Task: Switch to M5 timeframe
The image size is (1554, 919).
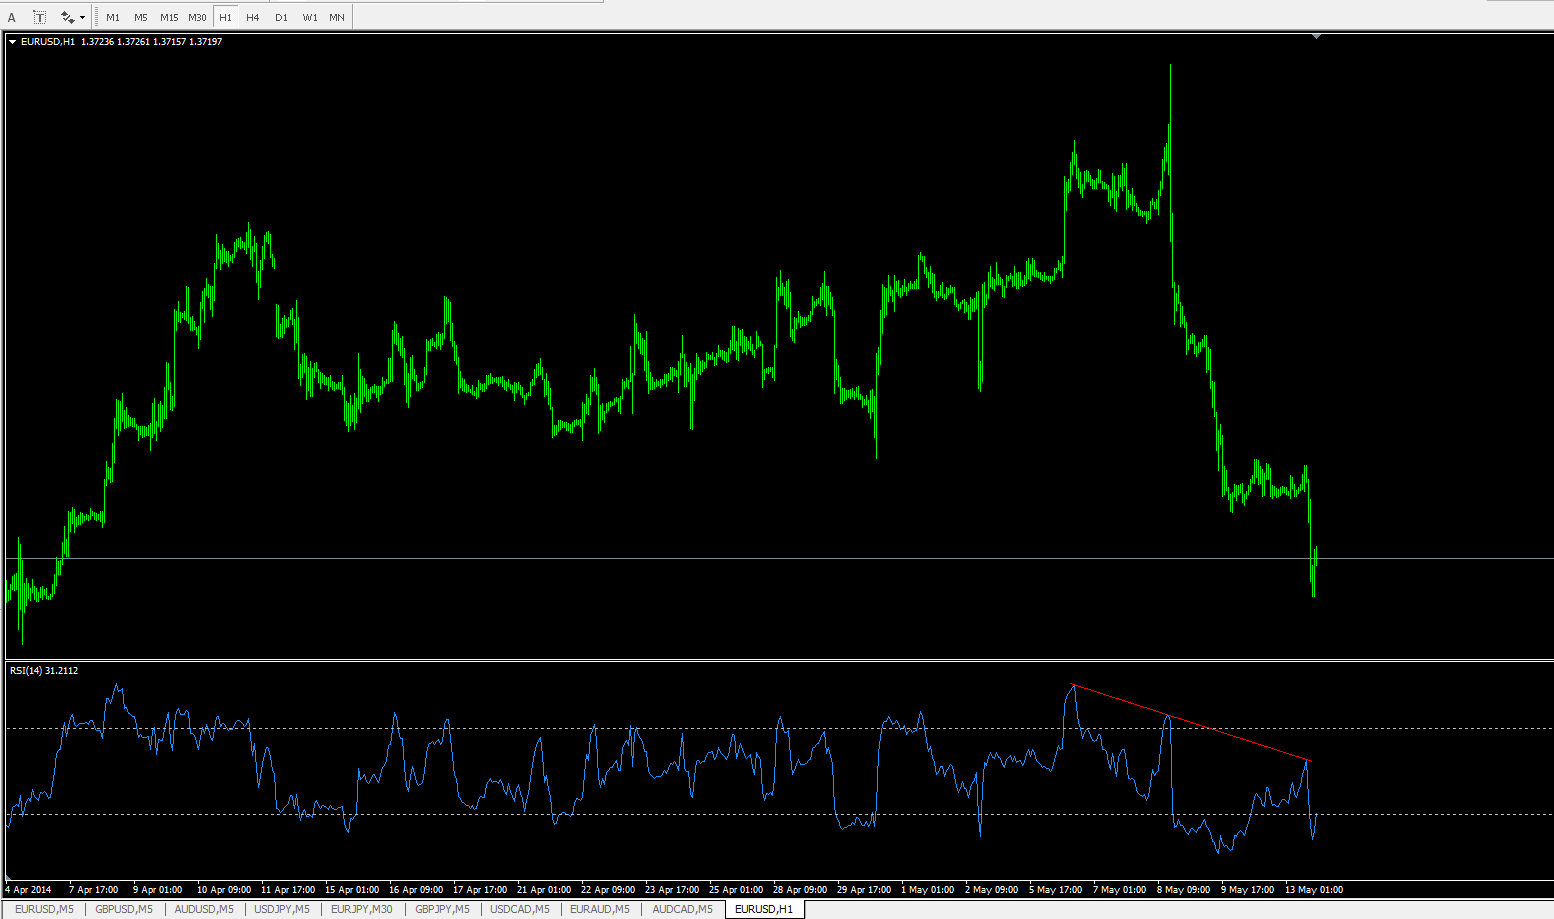Action: point(141,17)
